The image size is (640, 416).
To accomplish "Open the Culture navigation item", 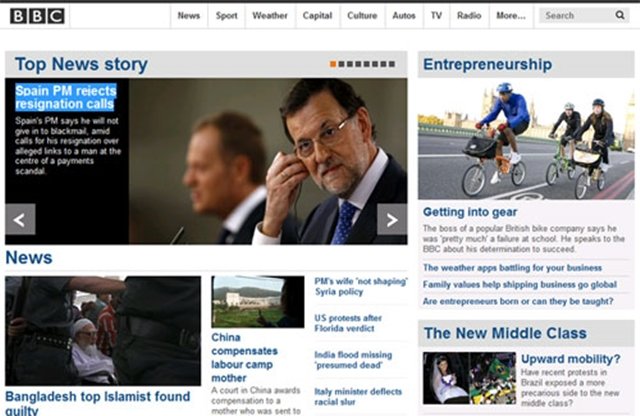I will point(362,16).
